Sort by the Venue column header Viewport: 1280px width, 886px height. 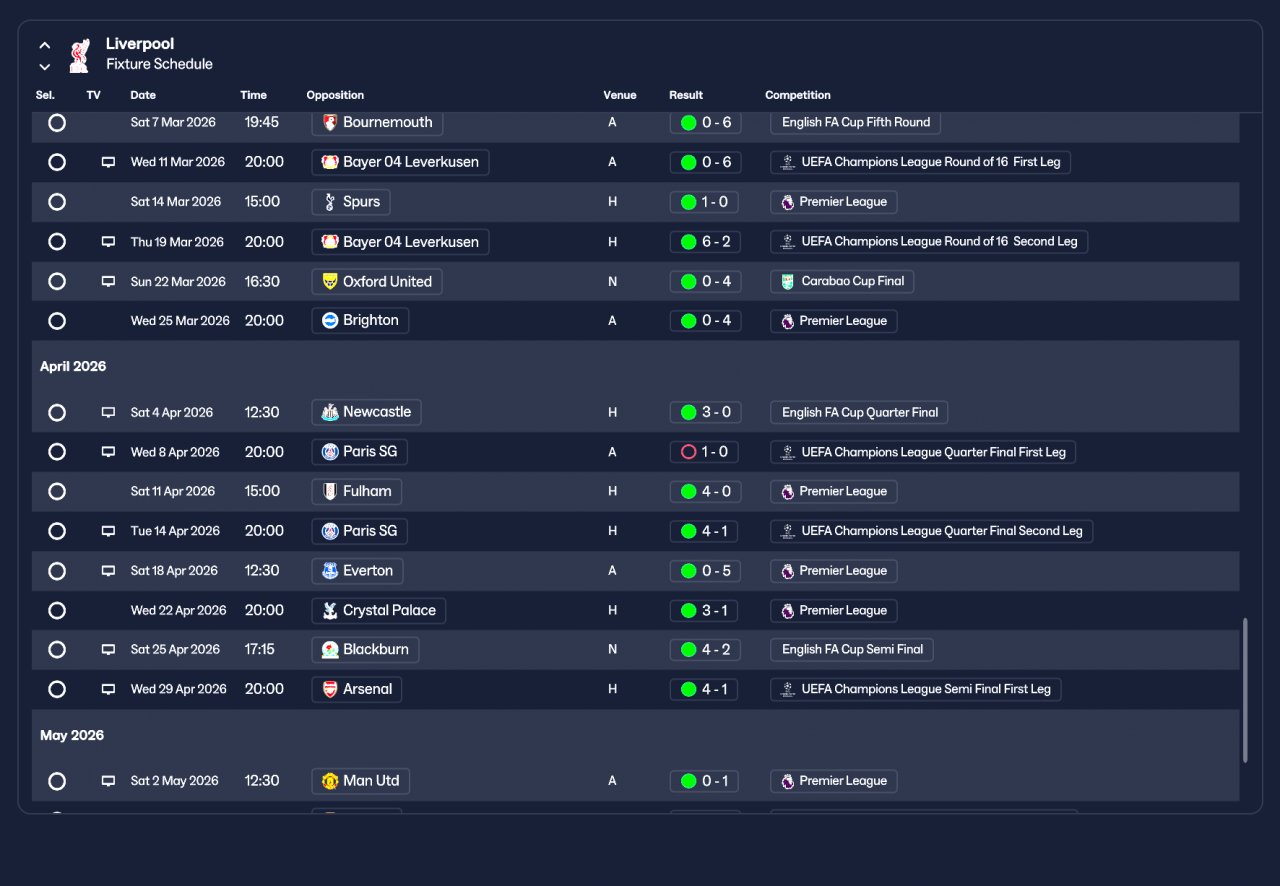(620, 95)
